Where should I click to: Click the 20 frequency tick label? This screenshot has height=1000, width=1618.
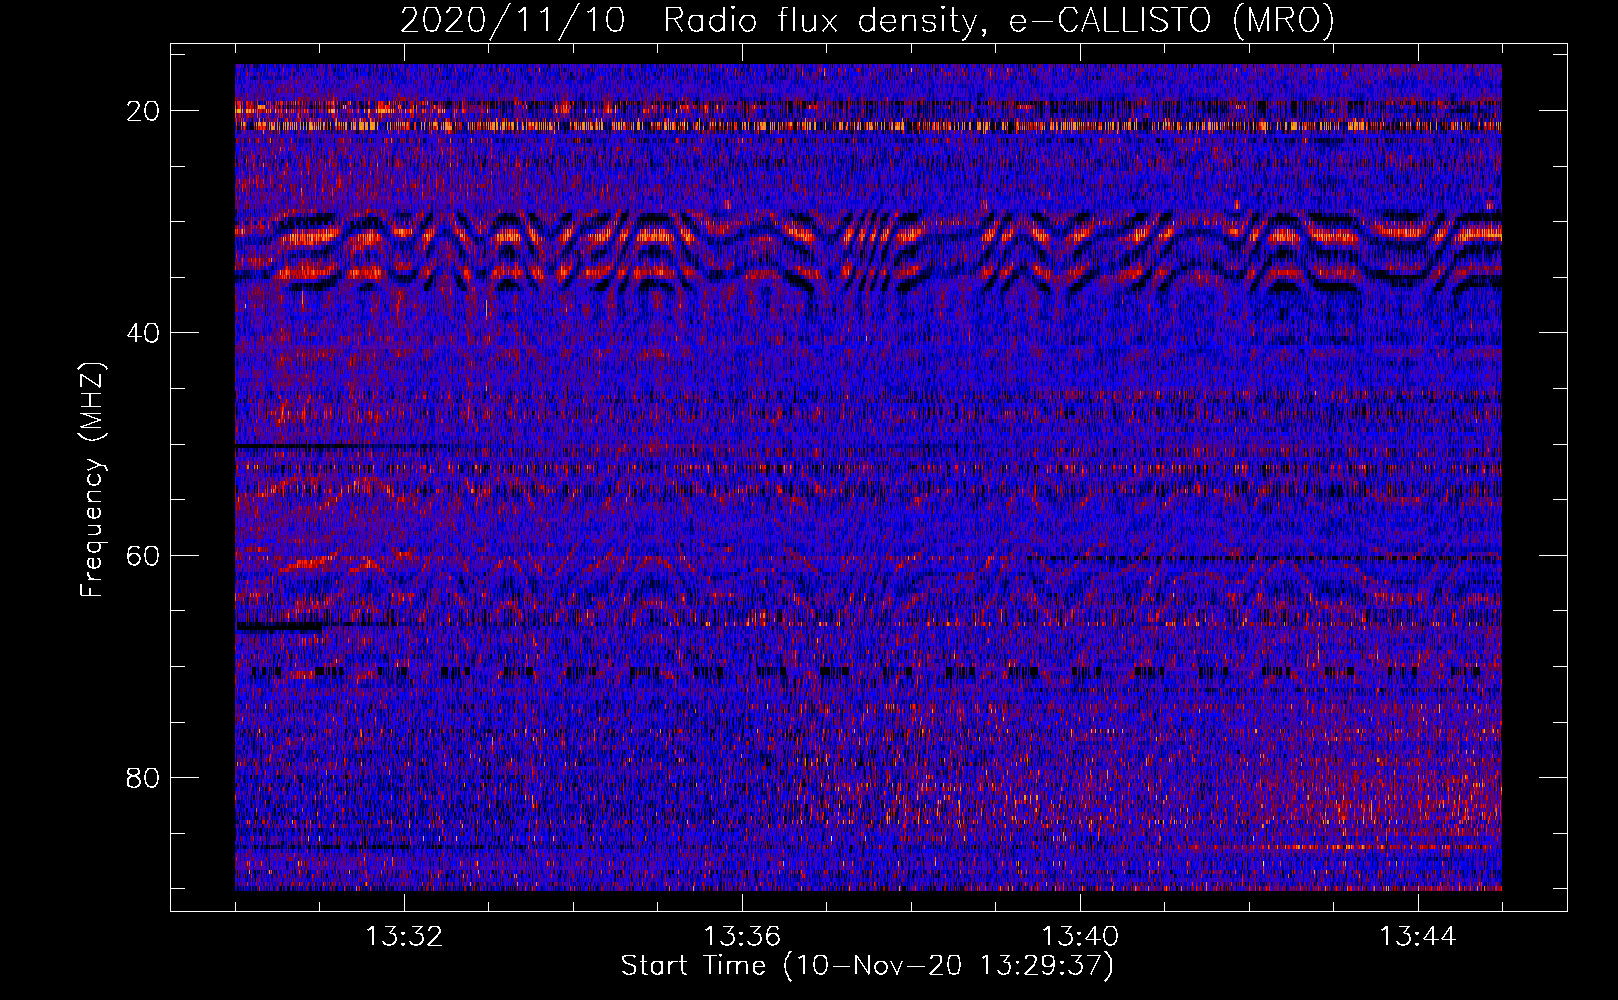point(144,111)
